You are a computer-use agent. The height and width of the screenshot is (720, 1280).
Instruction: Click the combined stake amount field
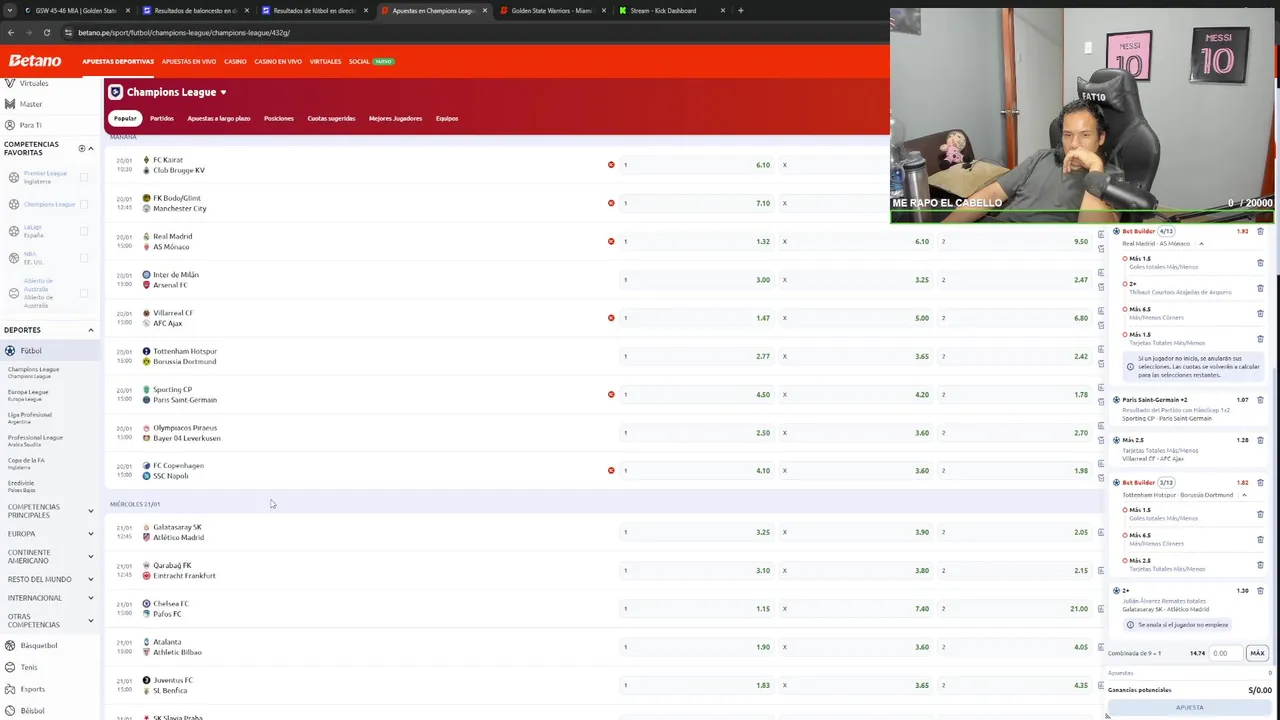(x=1225, y=653)
